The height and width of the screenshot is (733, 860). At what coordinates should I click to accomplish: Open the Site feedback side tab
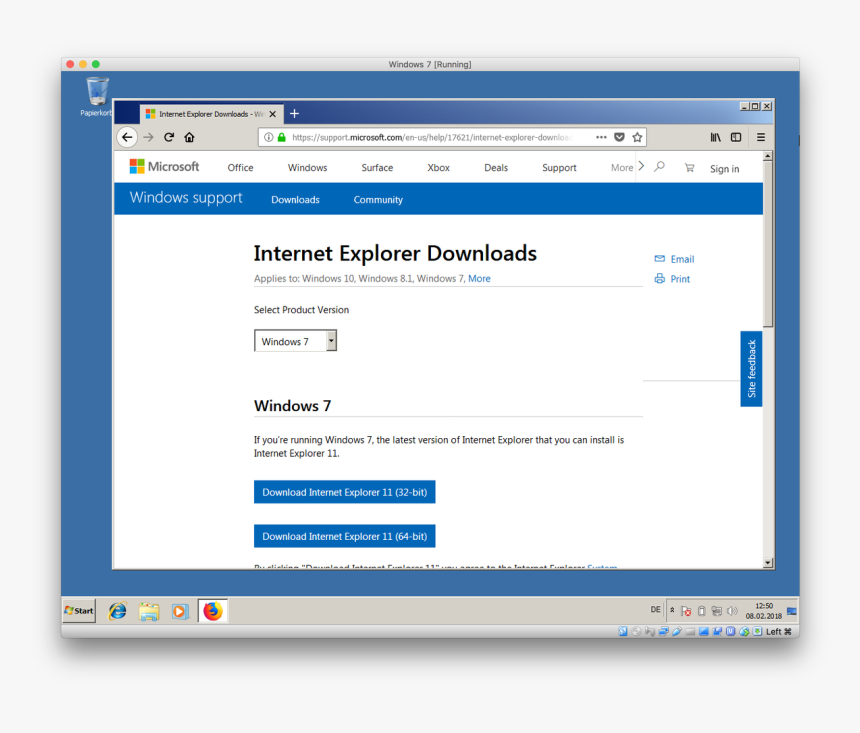[x=751, y=369]
